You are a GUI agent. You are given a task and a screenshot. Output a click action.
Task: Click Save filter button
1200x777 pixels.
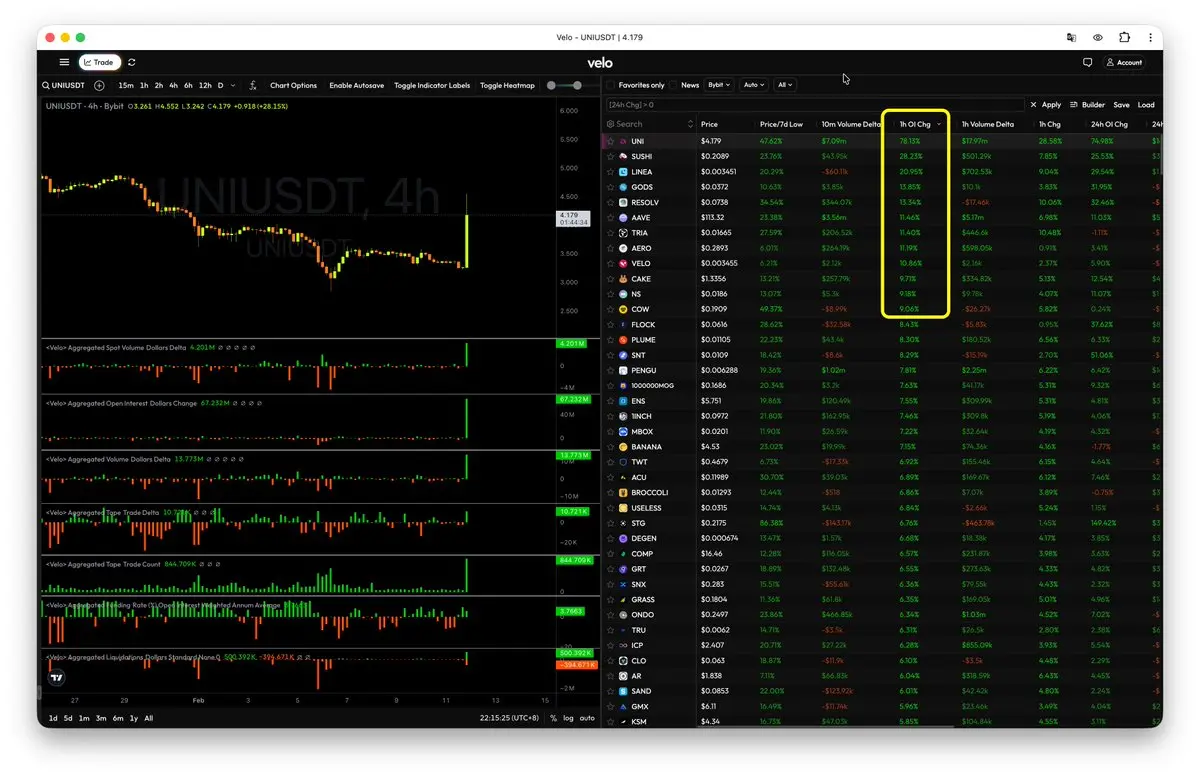(x=1121, y=104)
